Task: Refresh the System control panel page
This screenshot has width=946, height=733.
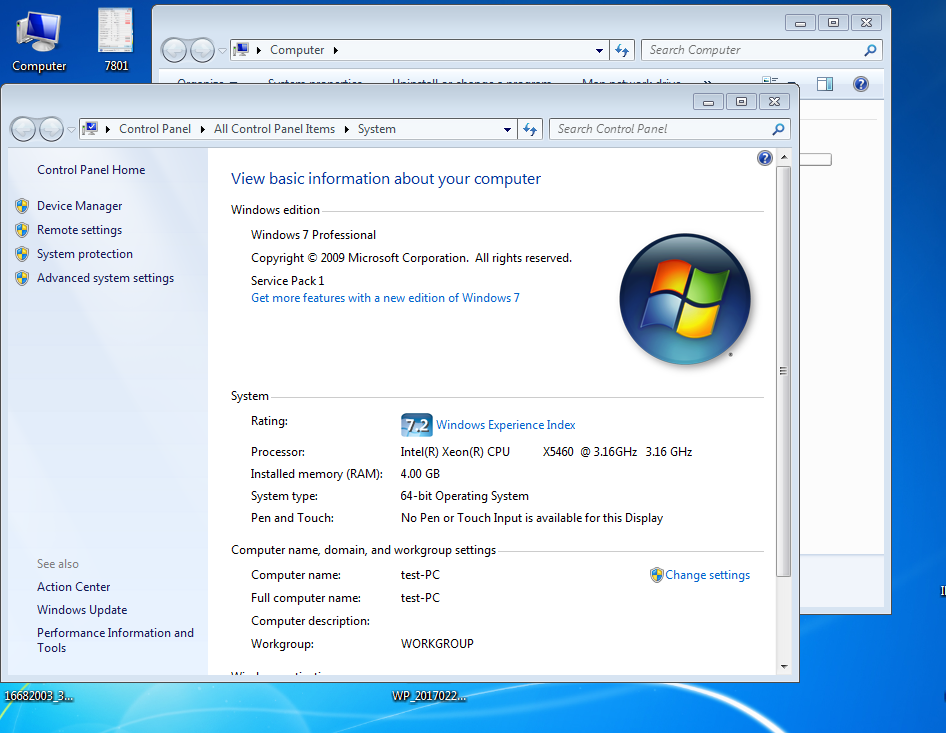Action: (x=530, y=129)
